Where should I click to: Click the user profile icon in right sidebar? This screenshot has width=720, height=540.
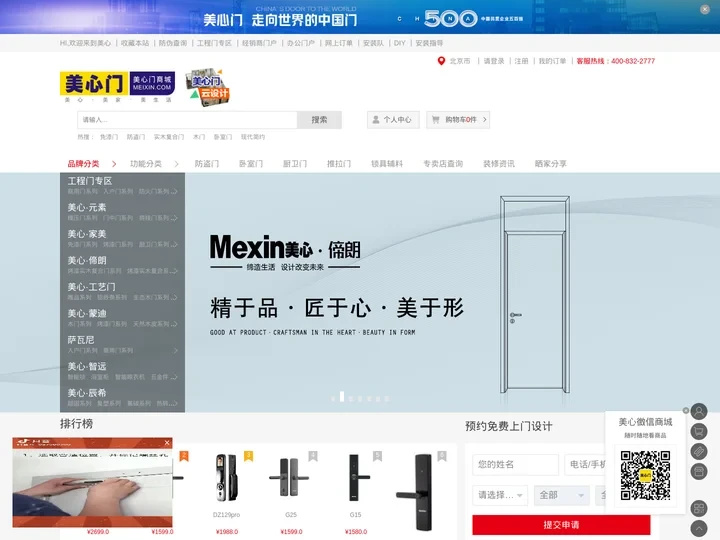pyautogui.click(x=699, y=411)
